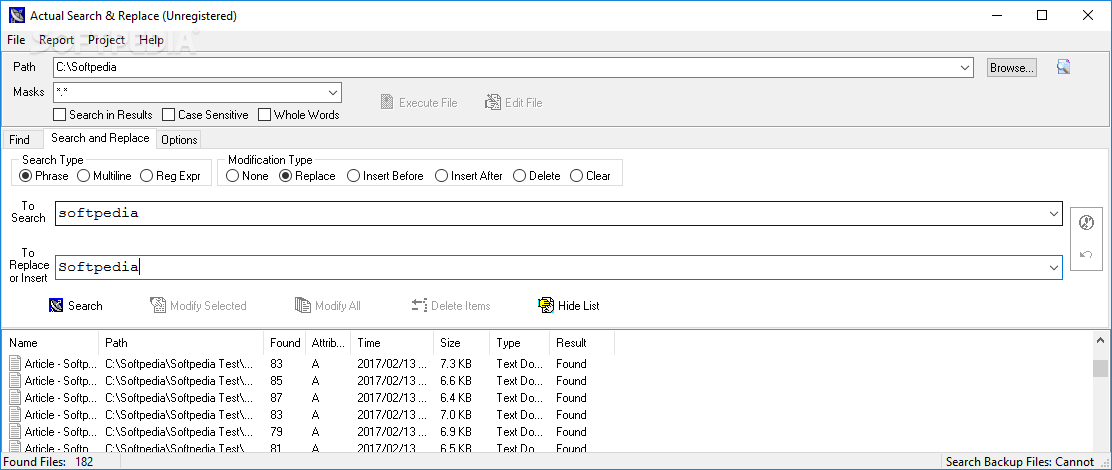Image resolution: width=1112 pixels, height=470 pixels.
Task: Open the Project menu
Action: click(106, 40)
